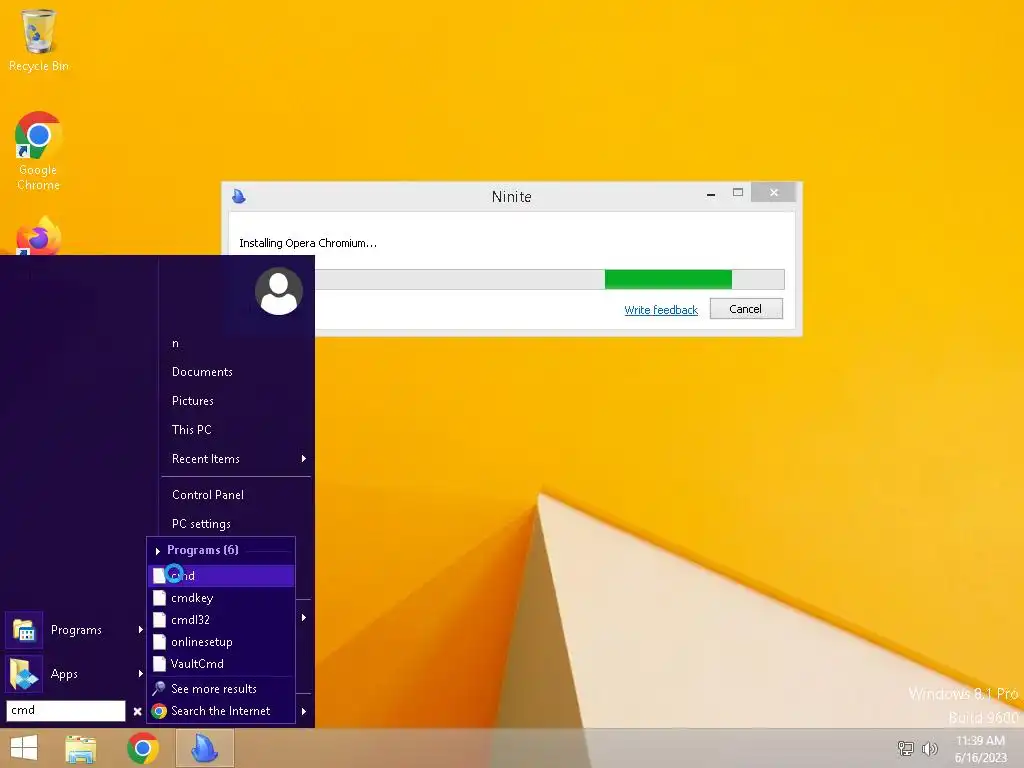Open the user folder n

point(175,344)
